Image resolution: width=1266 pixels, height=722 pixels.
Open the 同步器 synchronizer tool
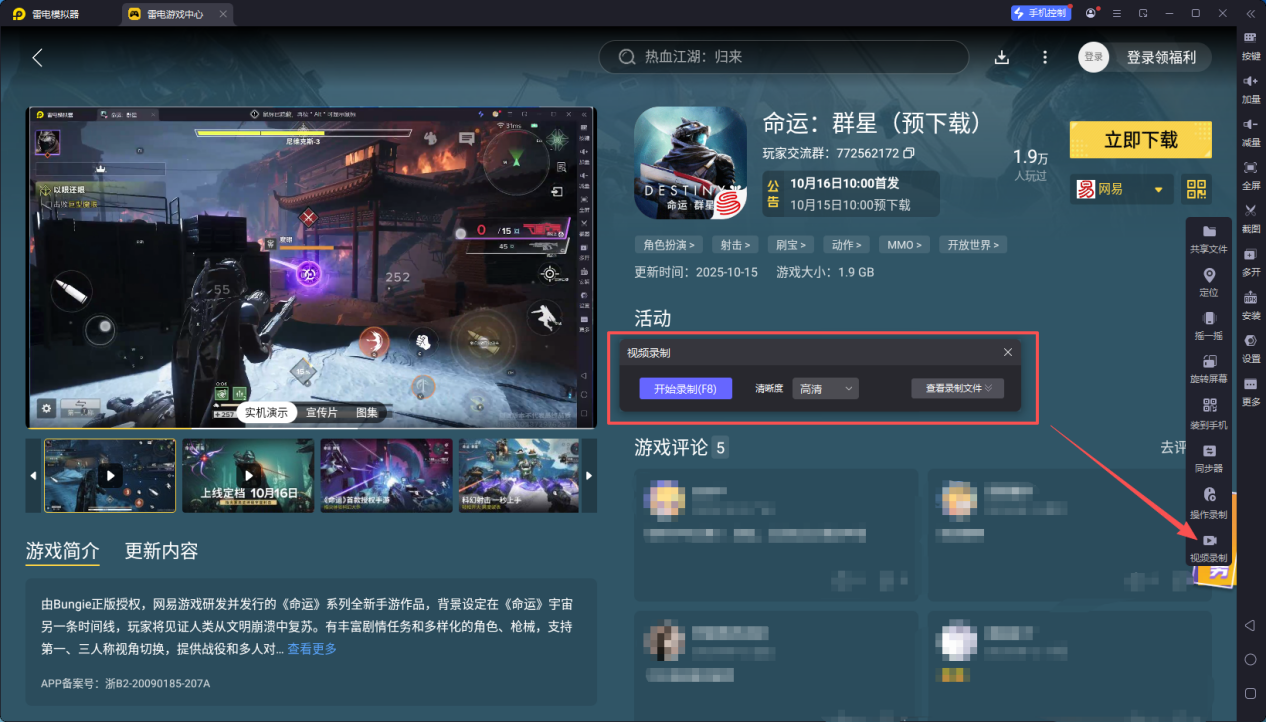click(x=1209, y=458)
